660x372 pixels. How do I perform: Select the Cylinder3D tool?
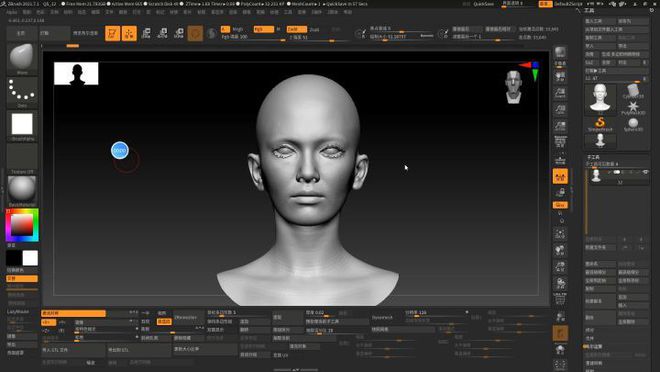point(633,92)
